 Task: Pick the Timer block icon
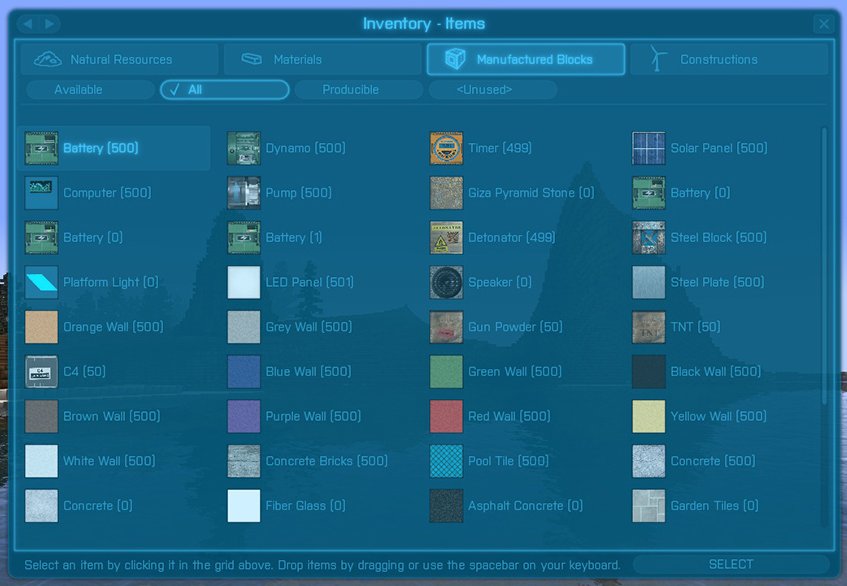tap(446, 148)
